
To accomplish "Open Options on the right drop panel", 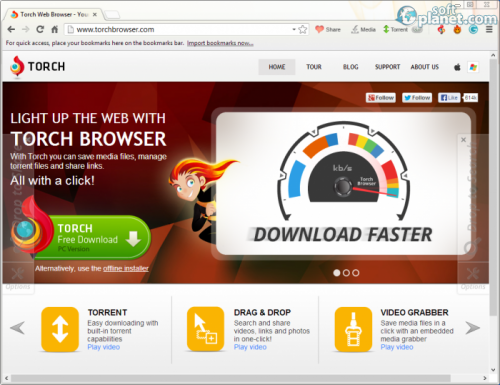I will pos(473,279).
